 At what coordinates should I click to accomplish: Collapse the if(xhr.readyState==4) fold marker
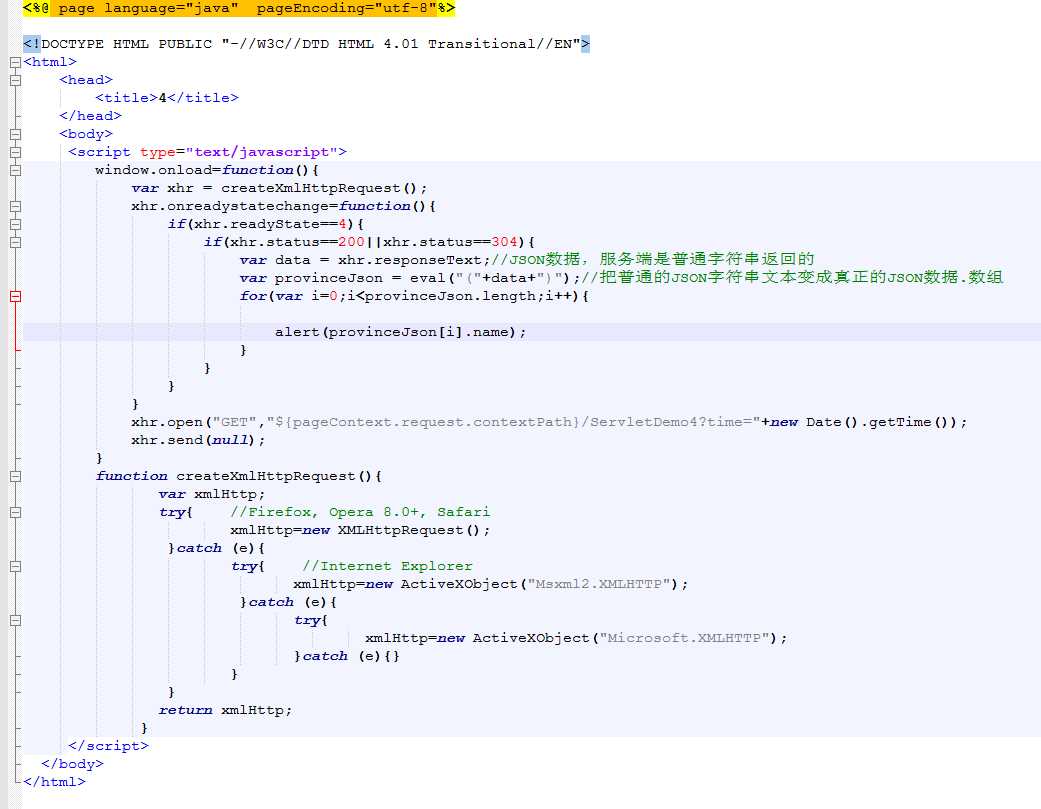[15, 224]
